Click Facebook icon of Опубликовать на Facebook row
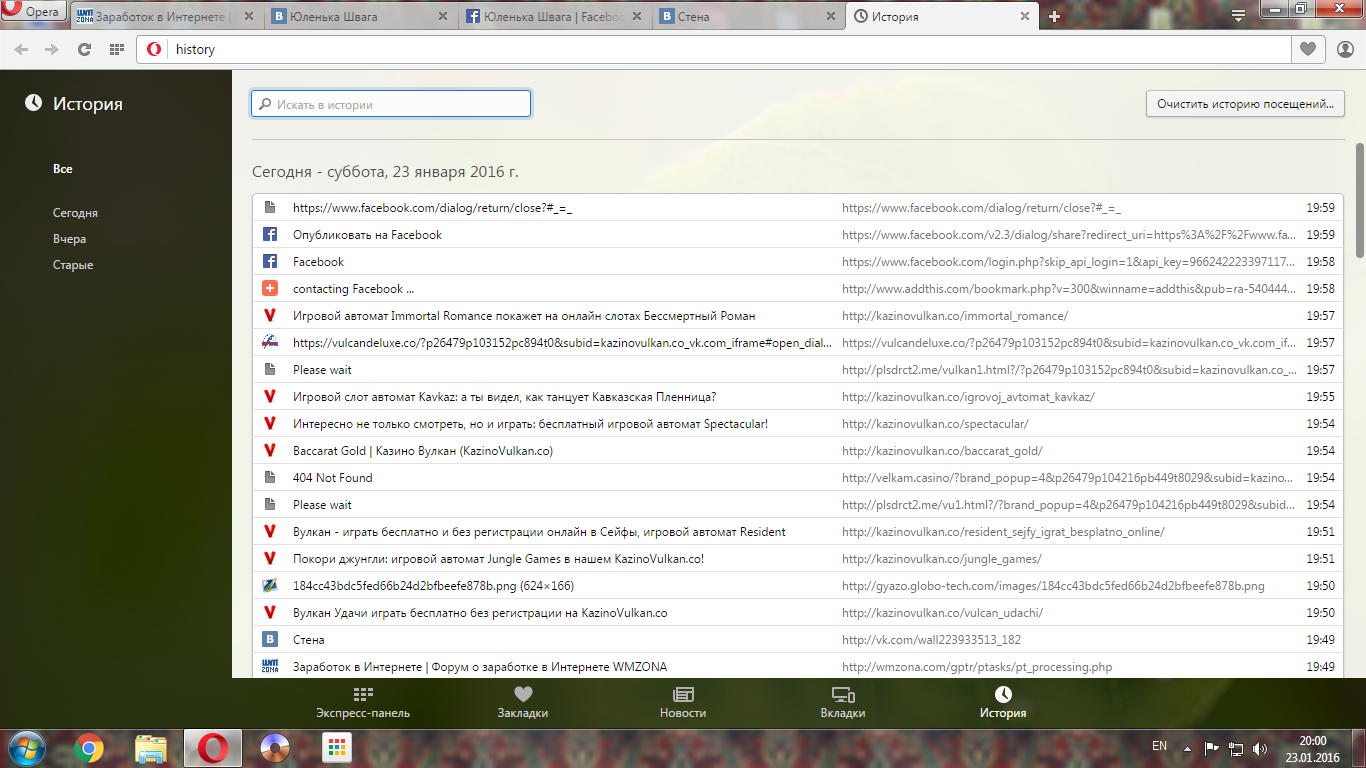The width and height of the screenshot is (1366, 768). 269,235
